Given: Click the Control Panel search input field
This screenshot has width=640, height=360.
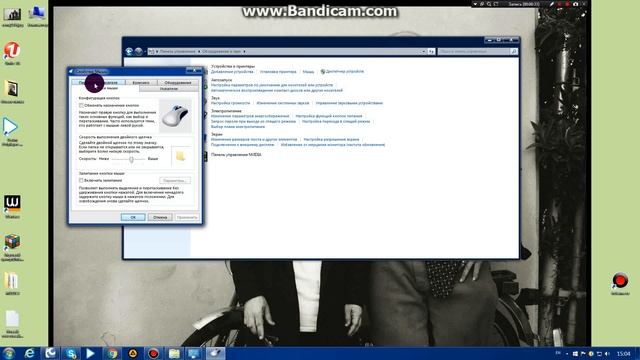Looking at the screenshot, I should pos(474,51).
